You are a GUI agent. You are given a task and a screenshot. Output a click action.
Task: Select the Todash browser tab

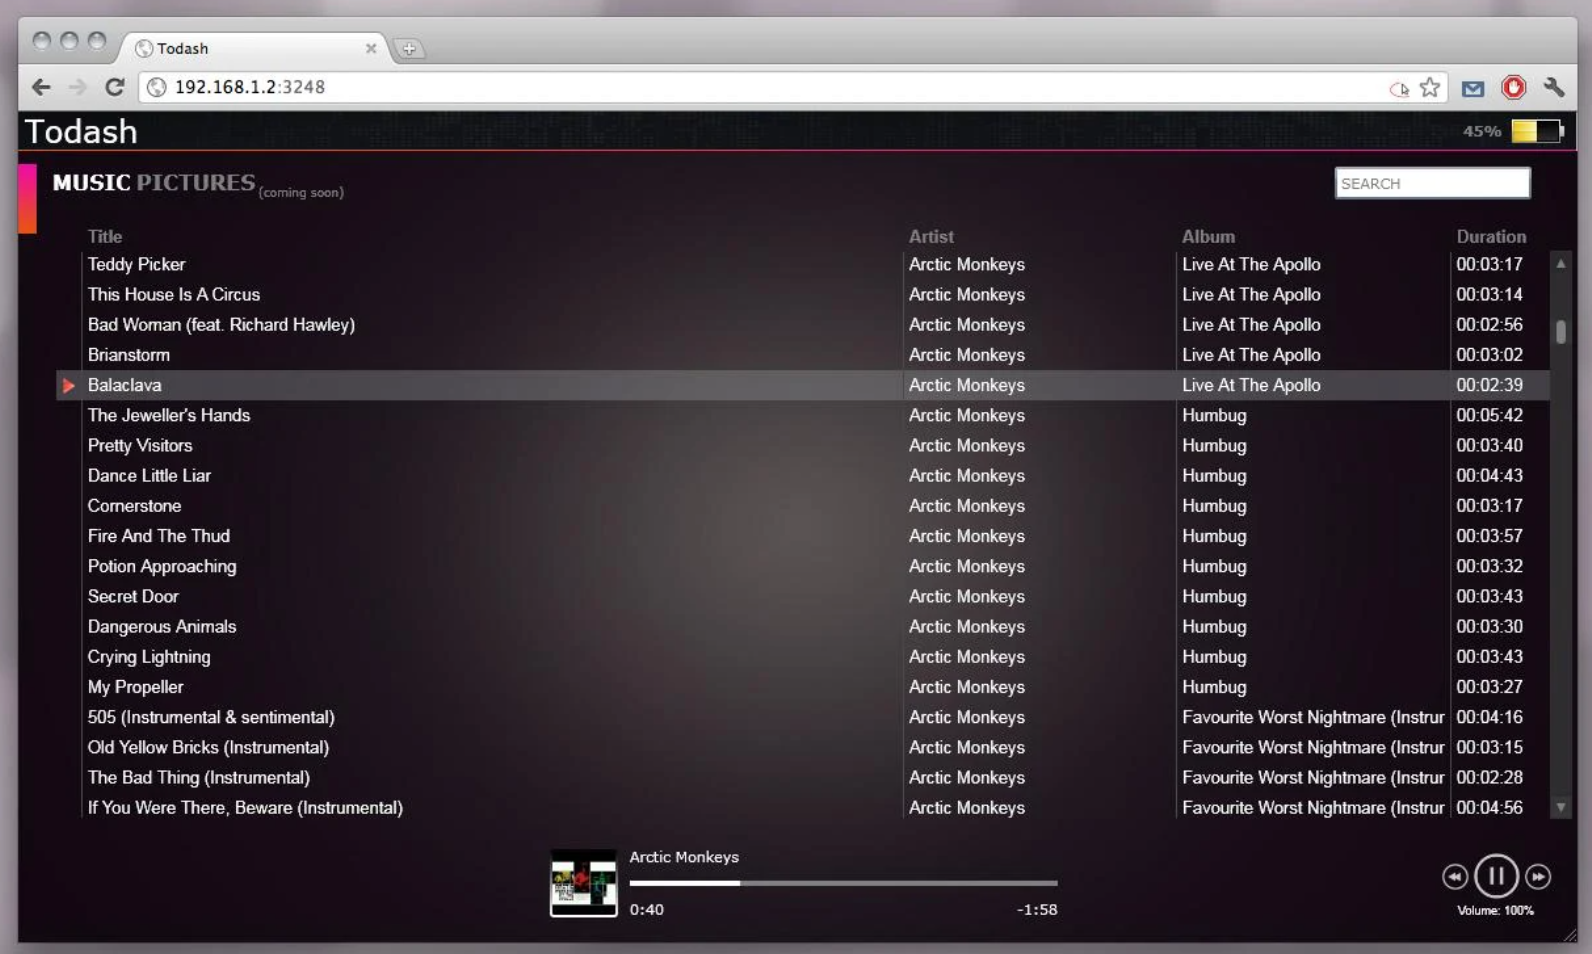(255, 48)
